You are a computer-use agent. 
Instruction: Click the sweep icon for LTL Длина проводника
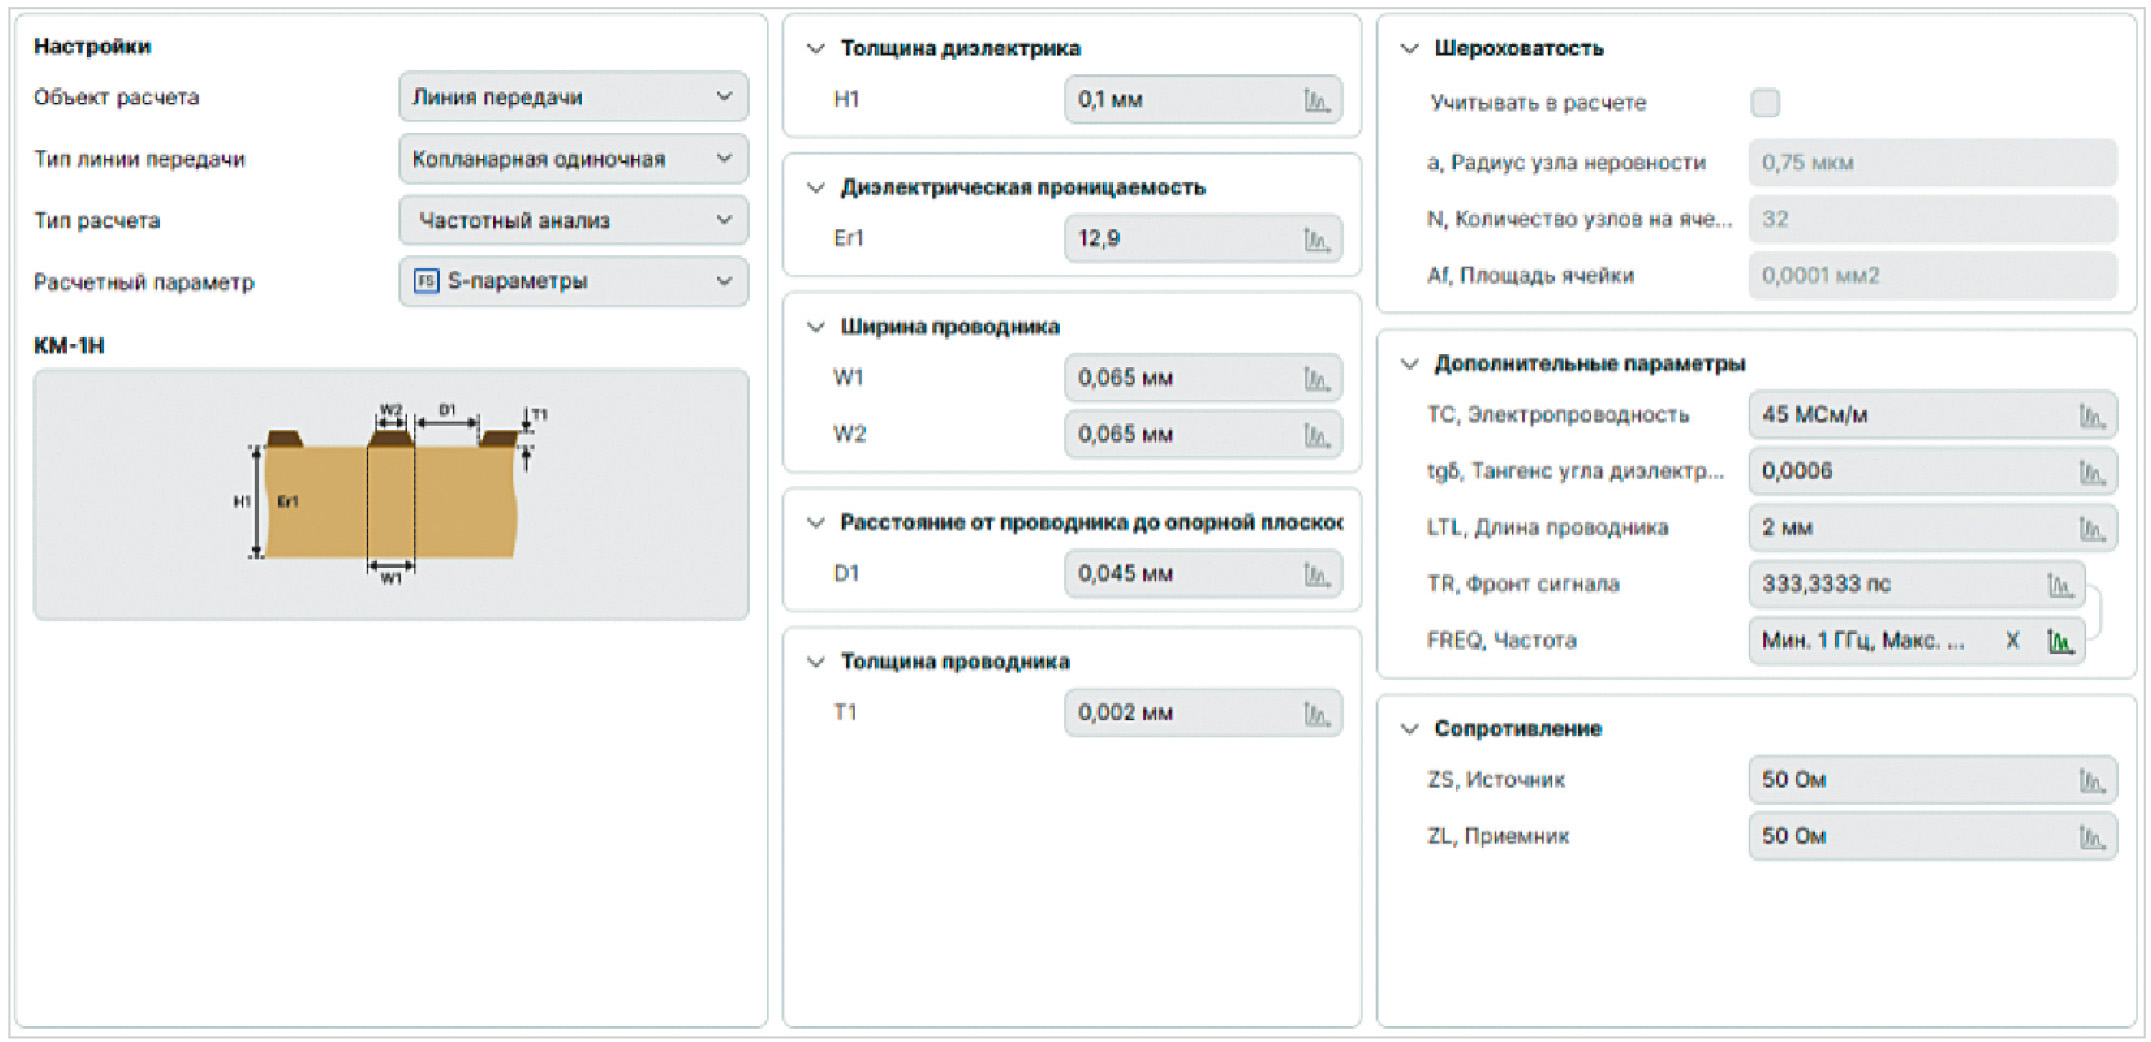pyautogui.click(x=2092, y=528)
